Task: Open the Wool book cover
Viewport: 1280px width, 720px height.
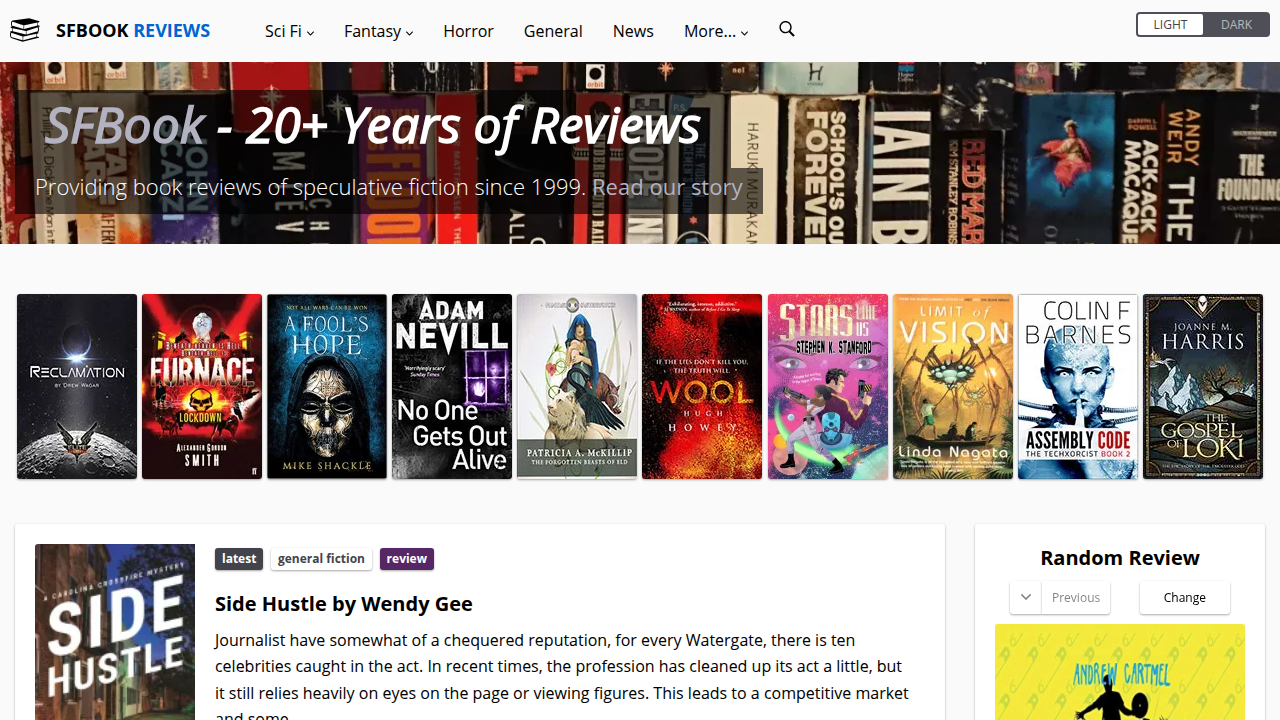Action: pyautogui.click(x=702, y=386)
